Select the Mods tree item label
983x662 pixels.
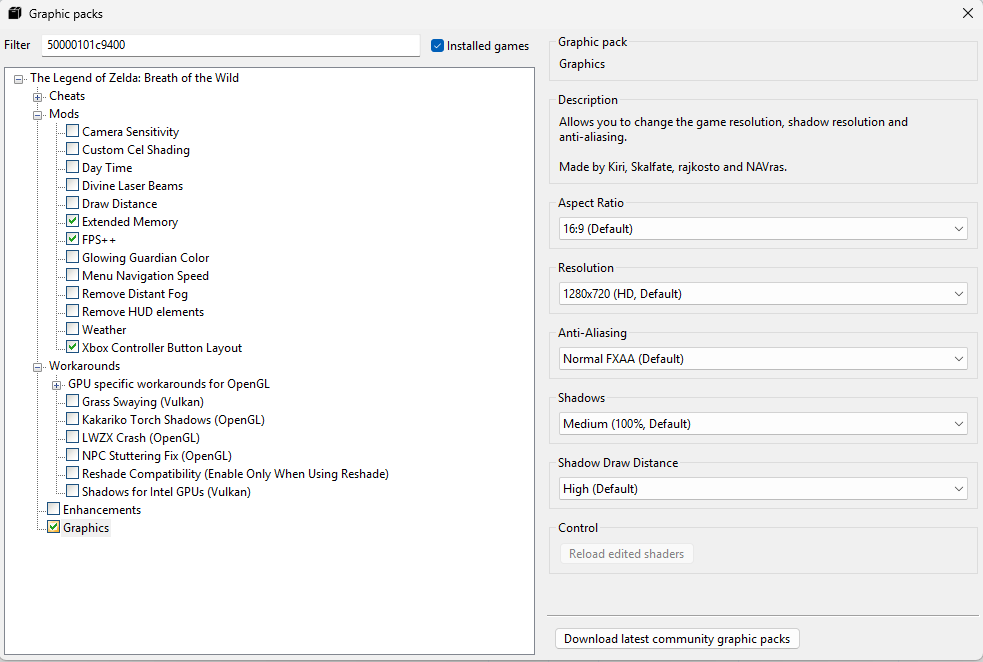click(64, 114)
